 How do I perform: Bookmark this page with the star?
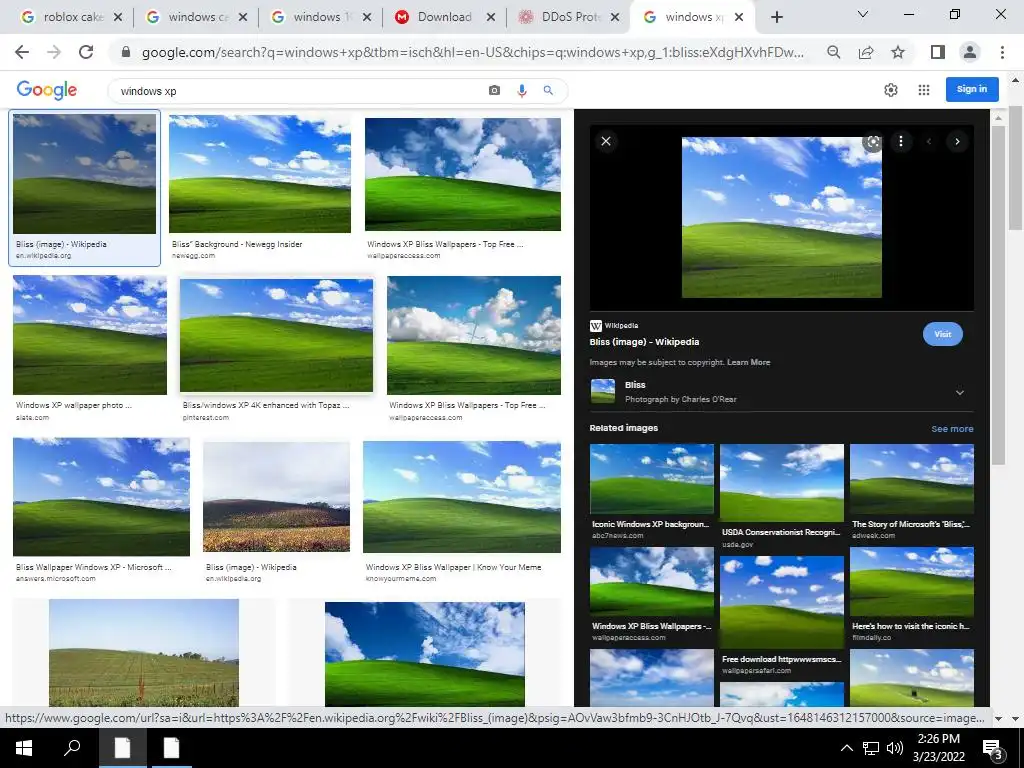(898, 52)
